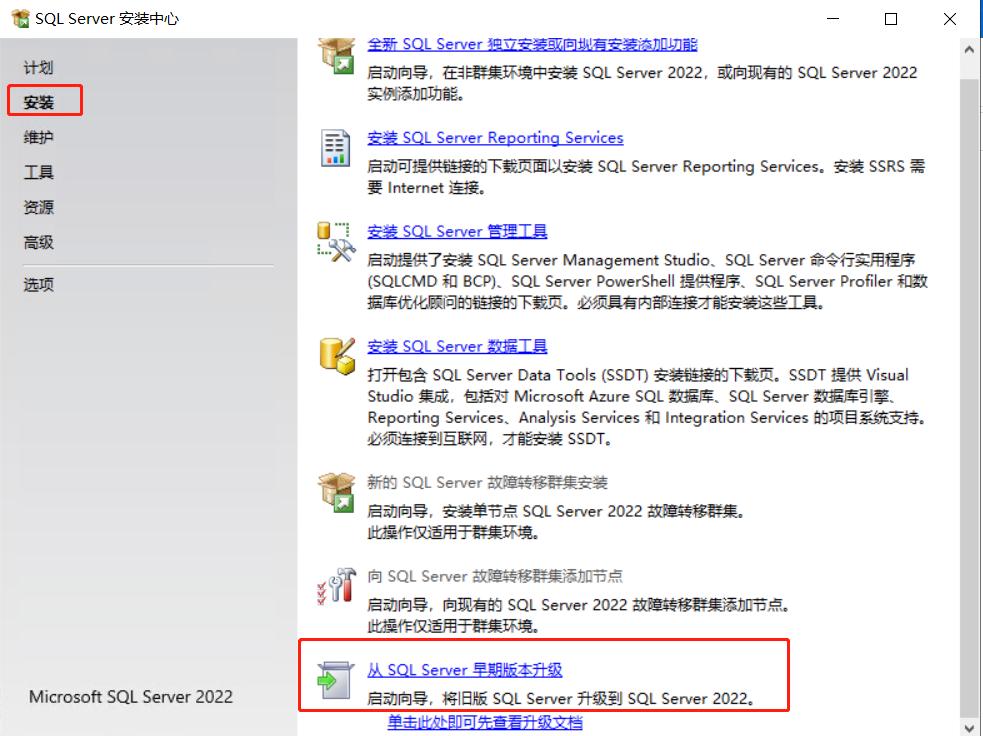983x736 pixels.
Task: Click the failover cluster installation box icon
Action: 337,492
